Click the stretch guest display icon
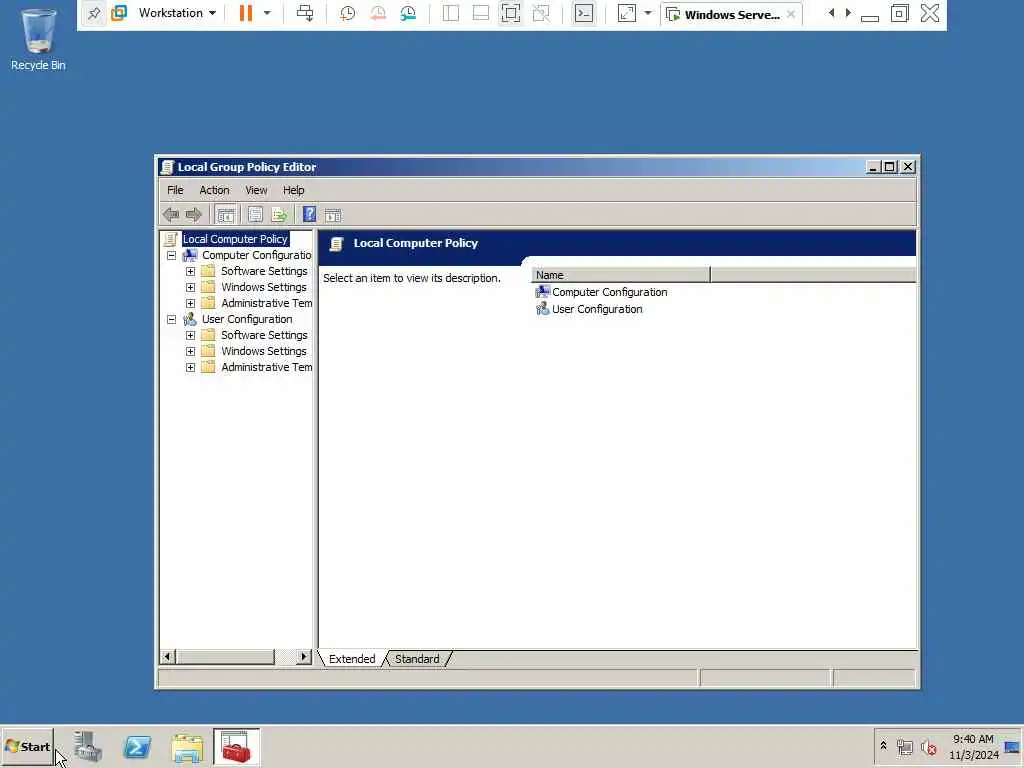Screen dimensions: 1024x768 [626, 13]
